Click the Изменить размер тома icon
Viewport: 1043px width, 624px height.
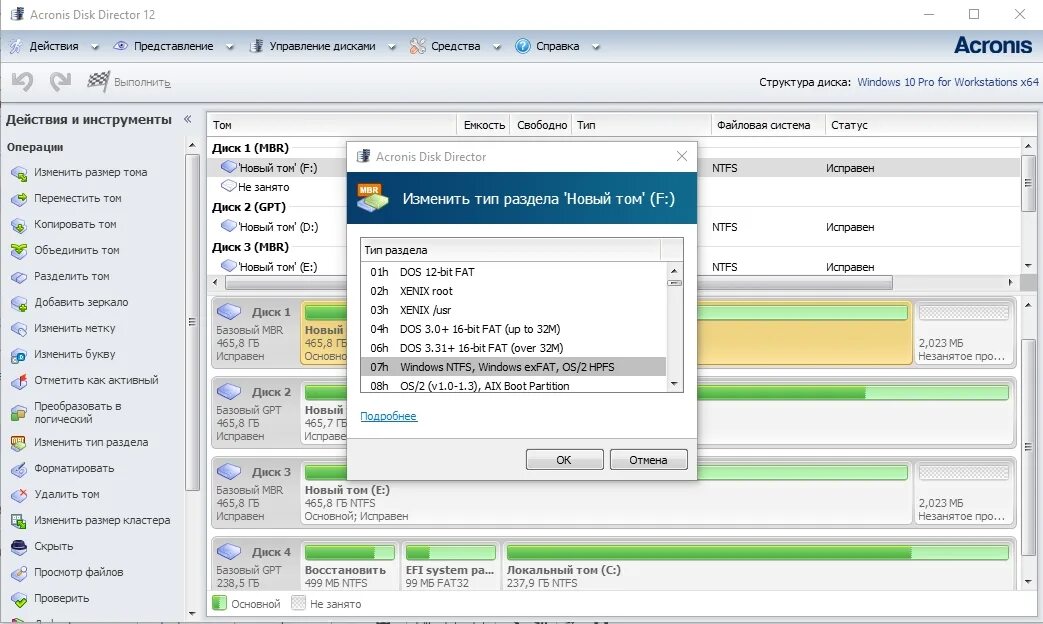tap(19, 173)
